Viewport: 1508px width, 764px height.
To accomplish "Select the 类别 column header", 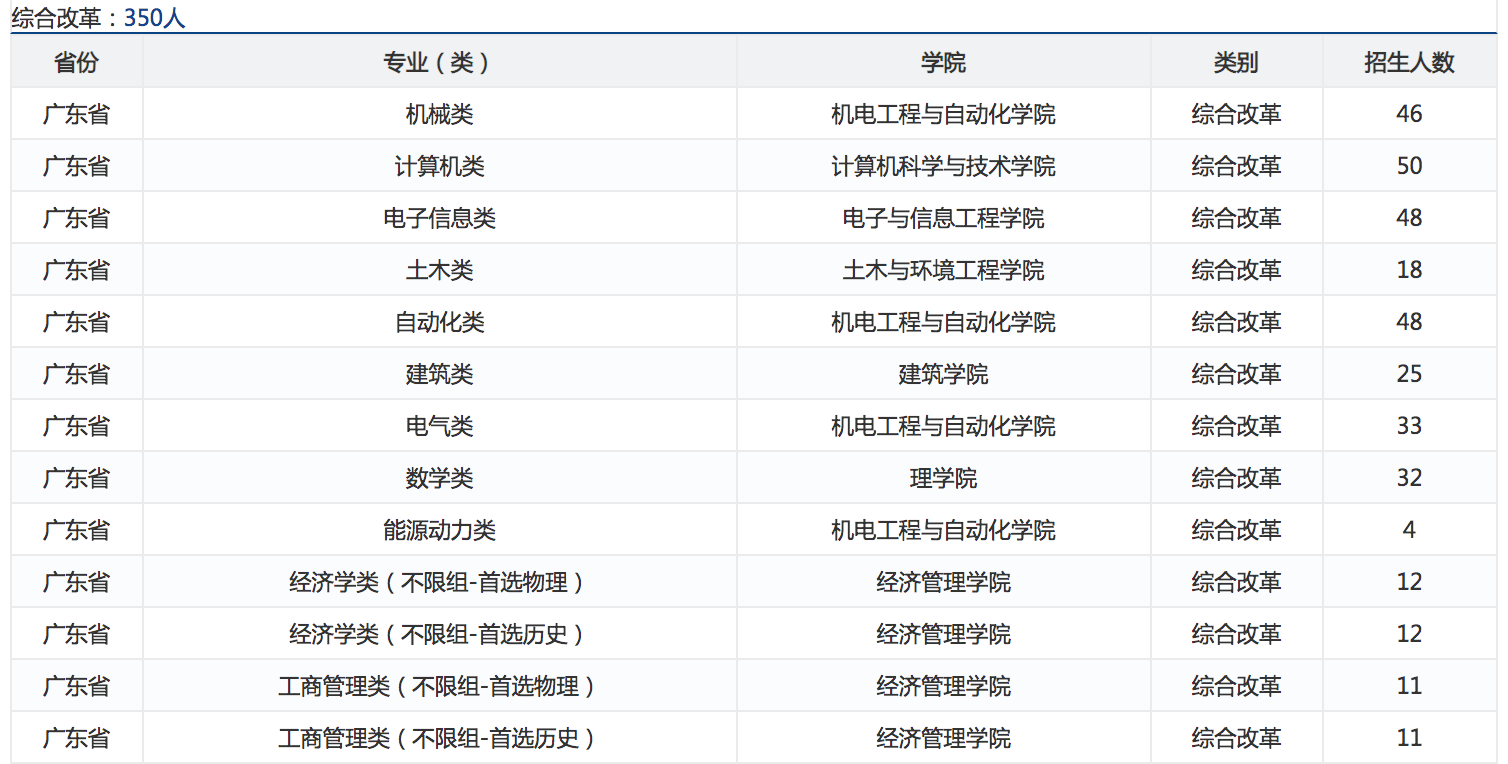I will click(1236, 62).
